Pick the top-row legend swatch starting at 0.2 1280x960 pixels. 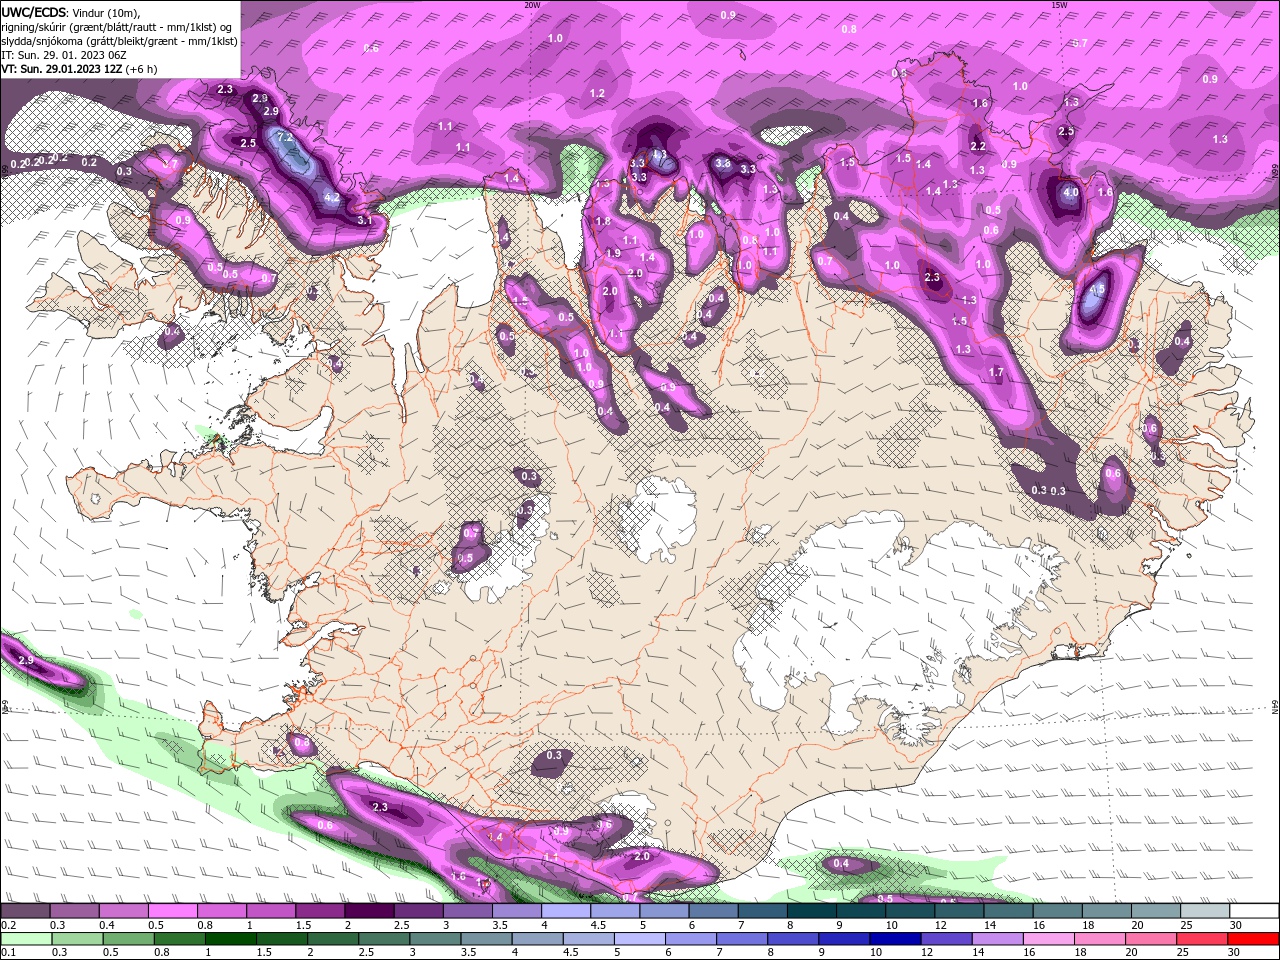tap(25, 910)
